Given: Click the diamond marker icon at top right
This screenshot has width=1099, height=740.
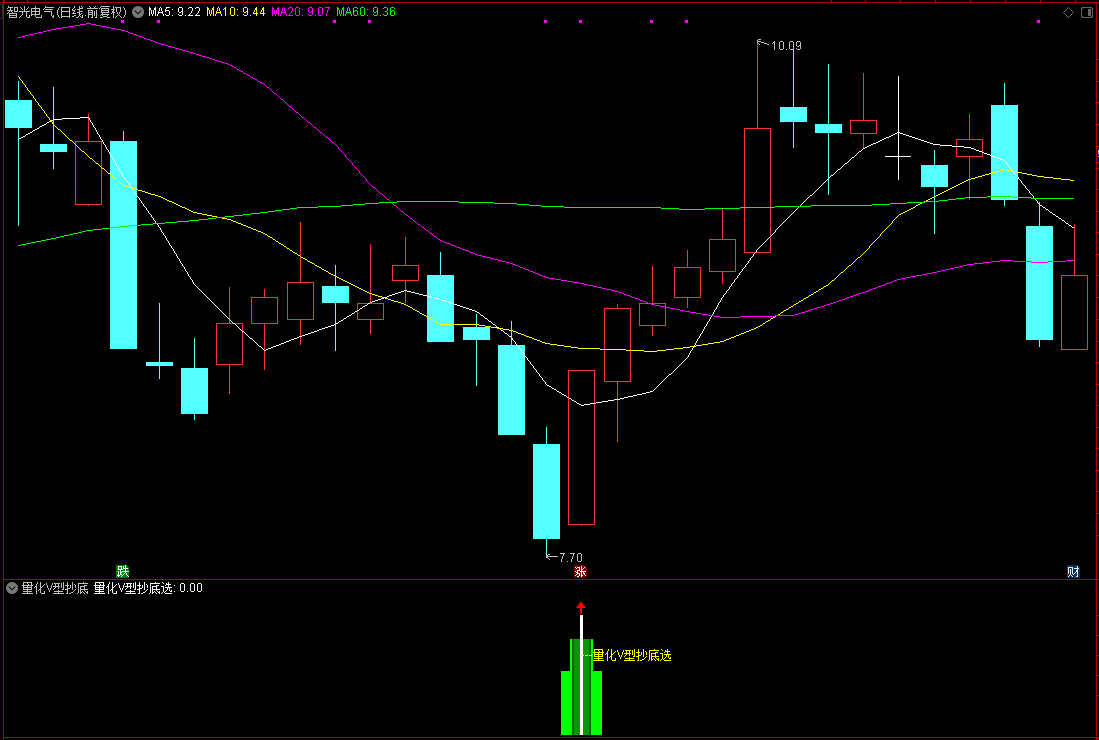Looking at the screenshot, I should [1068, 13].
